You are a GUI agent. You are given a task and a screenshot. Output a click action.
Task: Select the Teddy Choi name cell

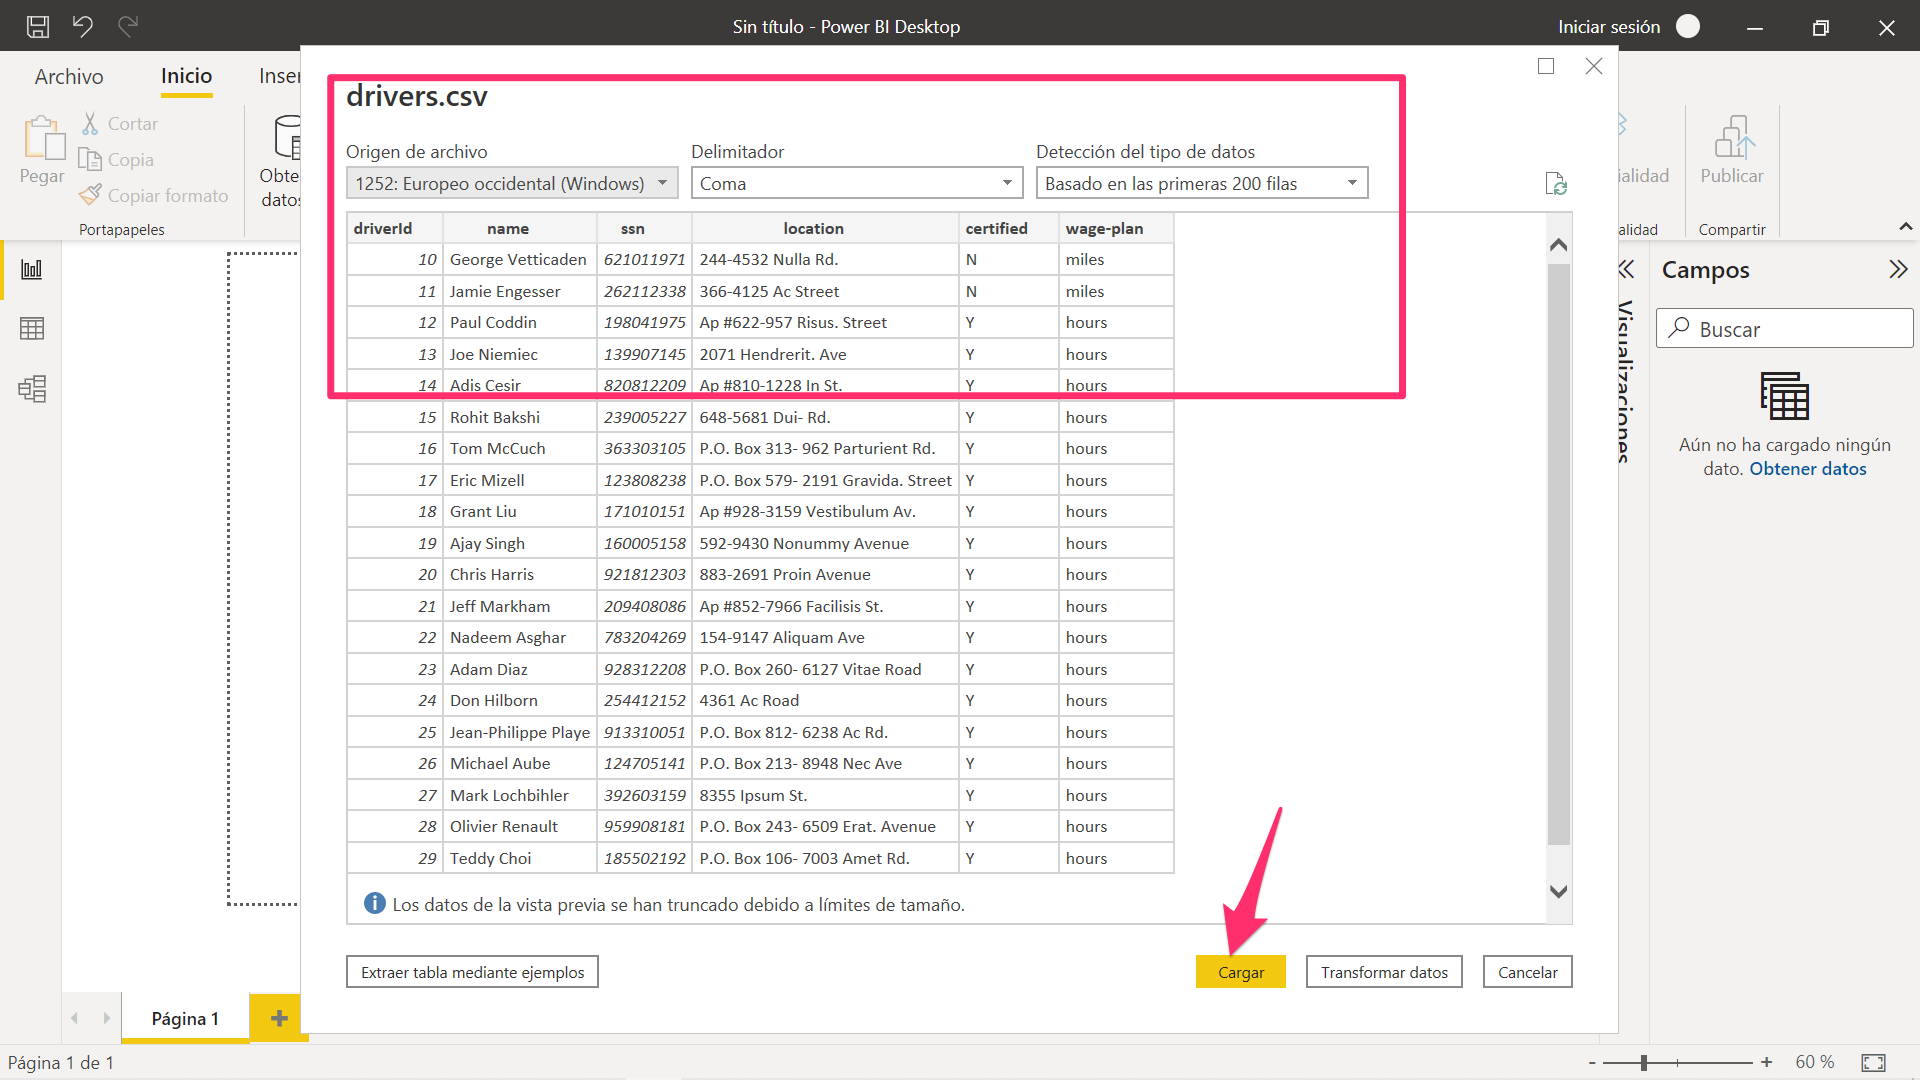[x=519, y=858]
